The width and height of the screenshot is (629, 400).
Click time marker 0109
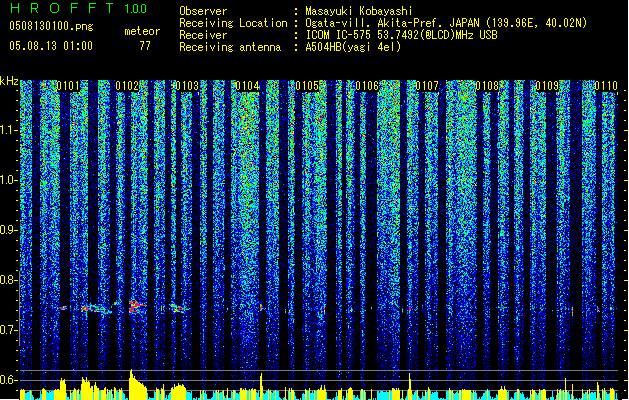[547, 86]
